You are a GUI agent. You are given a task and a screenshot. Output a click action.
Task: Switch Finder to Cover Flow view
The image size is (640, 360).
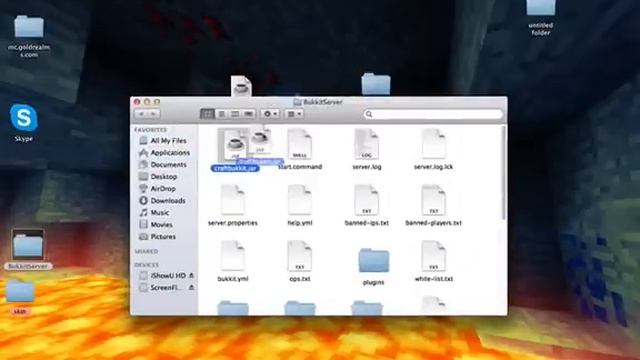[x=249, y=114]
